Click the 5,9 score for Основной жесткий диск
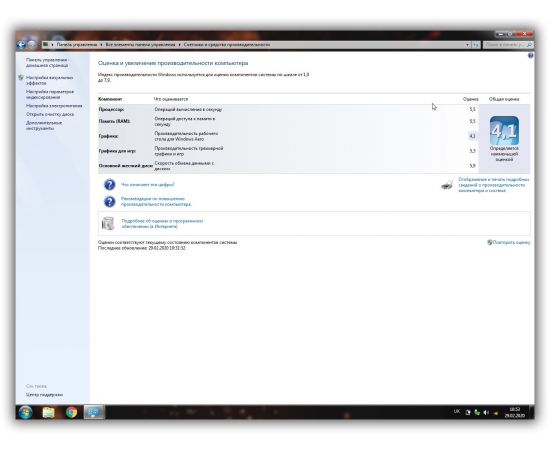The height and width of the screenshot is (450, 550). (x=472, y=166)
